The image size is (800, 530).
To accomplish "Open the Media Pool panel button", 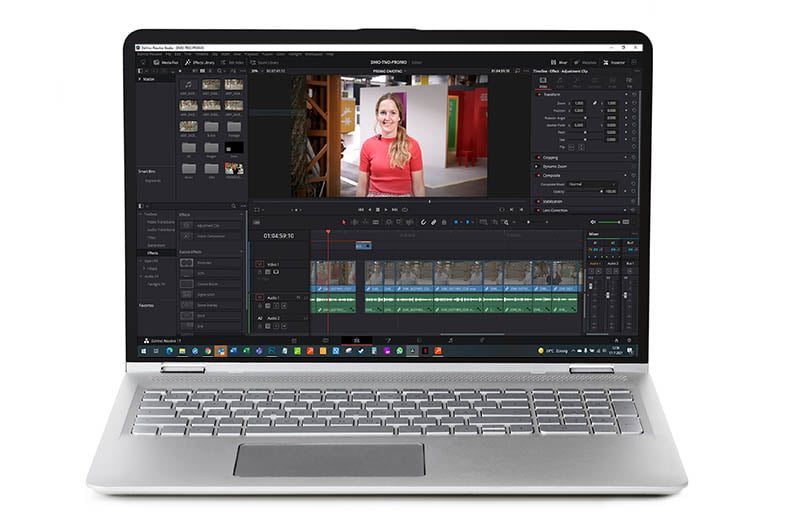I will point(166,62).
